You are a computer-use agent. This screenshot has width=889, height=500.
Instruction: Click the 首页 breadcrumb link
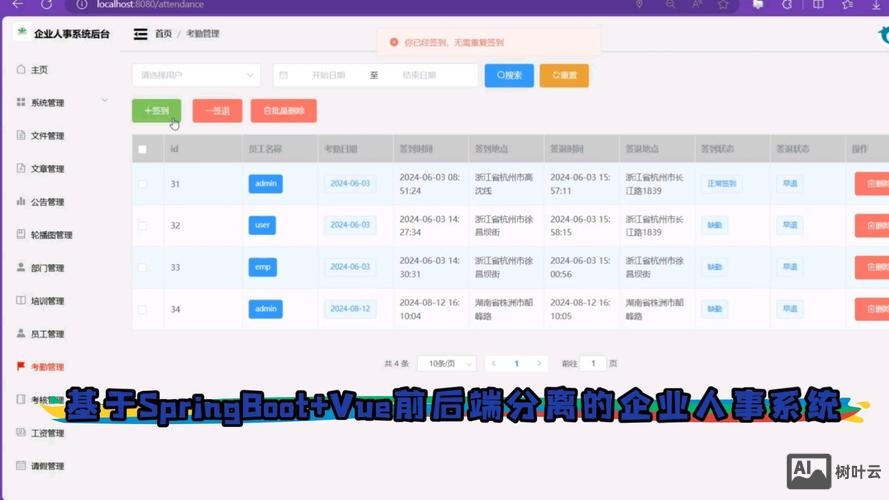163,34
